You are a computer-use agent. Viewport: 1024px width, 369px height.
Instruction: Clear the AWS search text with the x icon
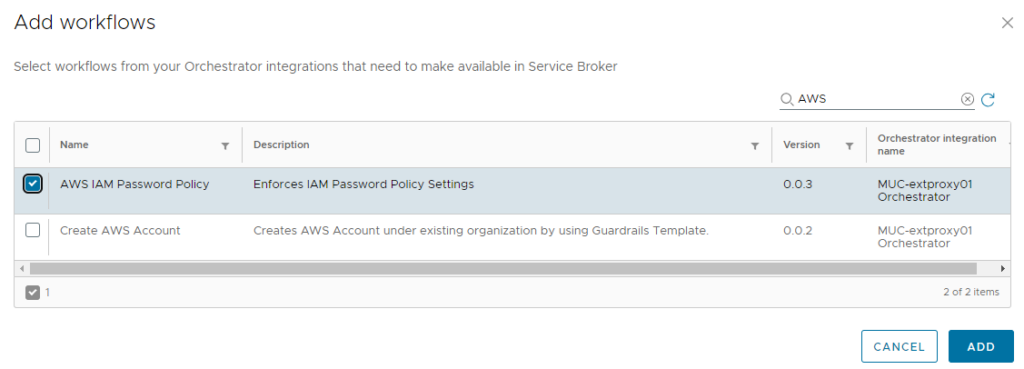(967, 99)
